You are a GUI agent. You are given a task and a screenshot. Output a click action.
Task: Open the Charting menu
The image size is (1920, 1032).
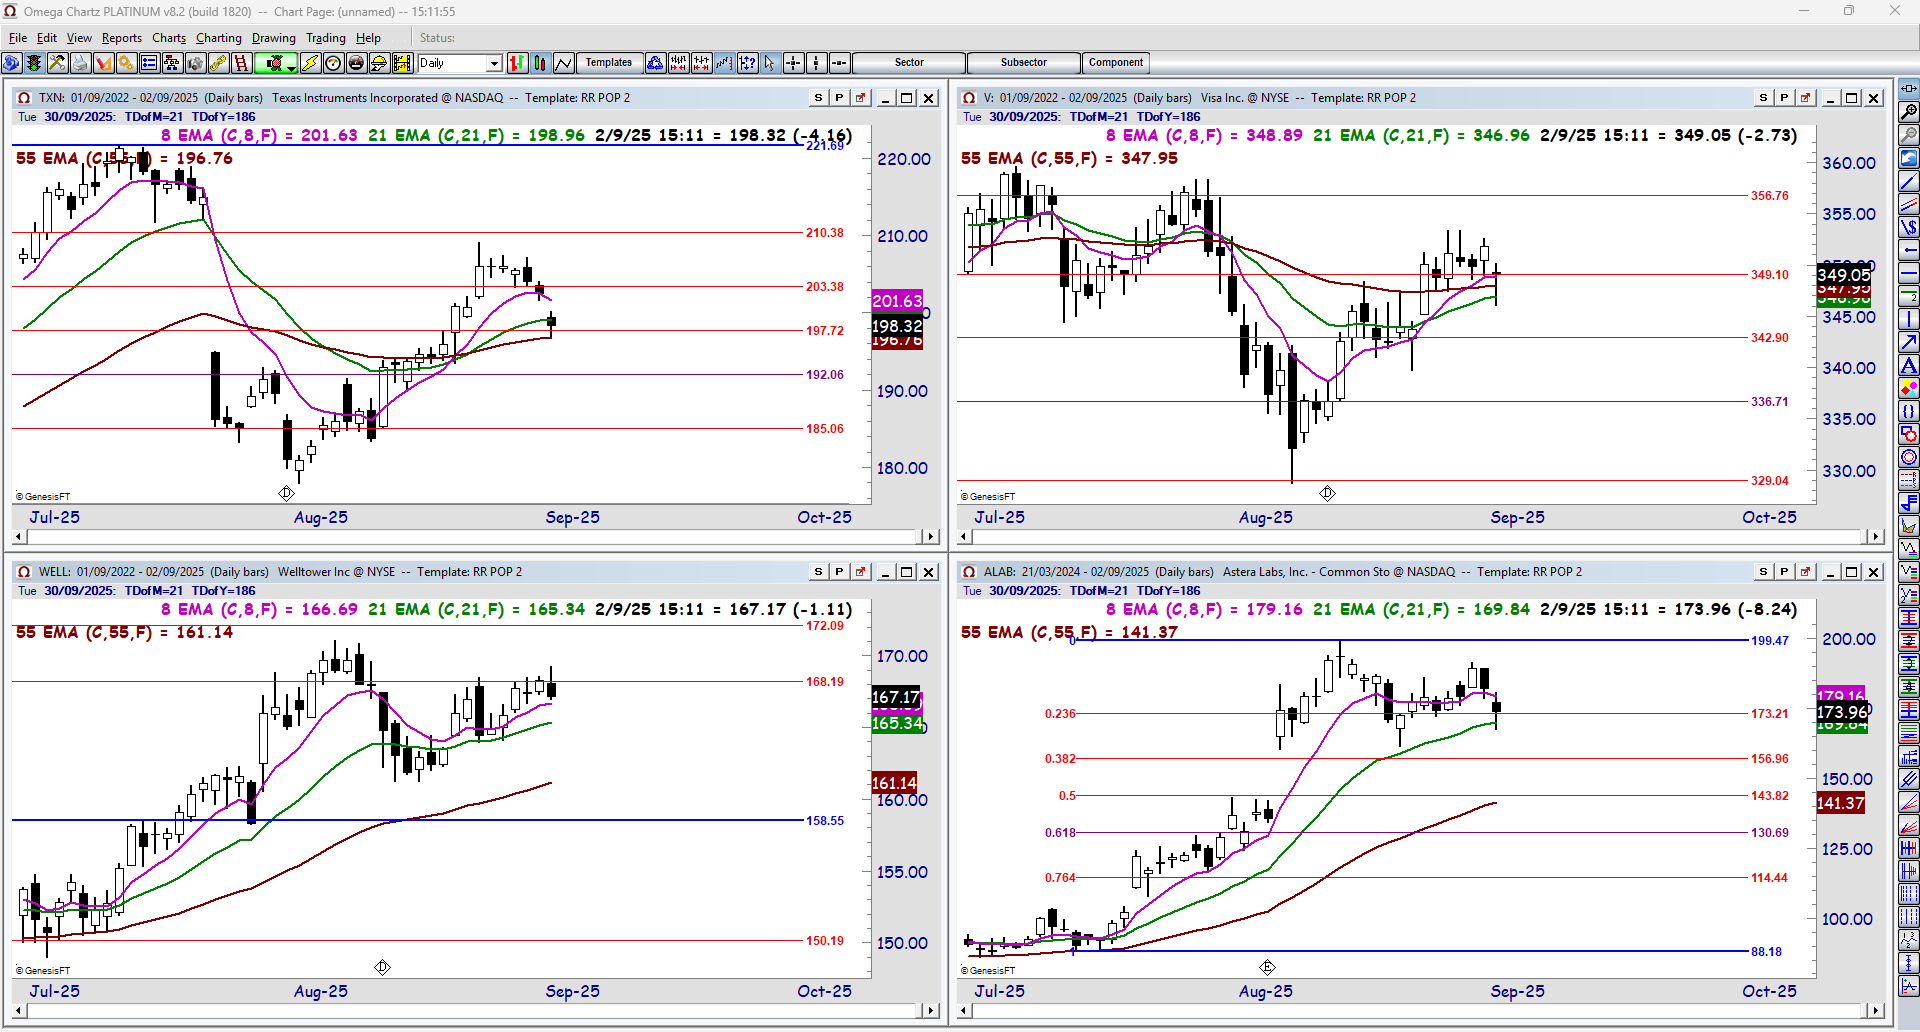(x=219, y=38)
